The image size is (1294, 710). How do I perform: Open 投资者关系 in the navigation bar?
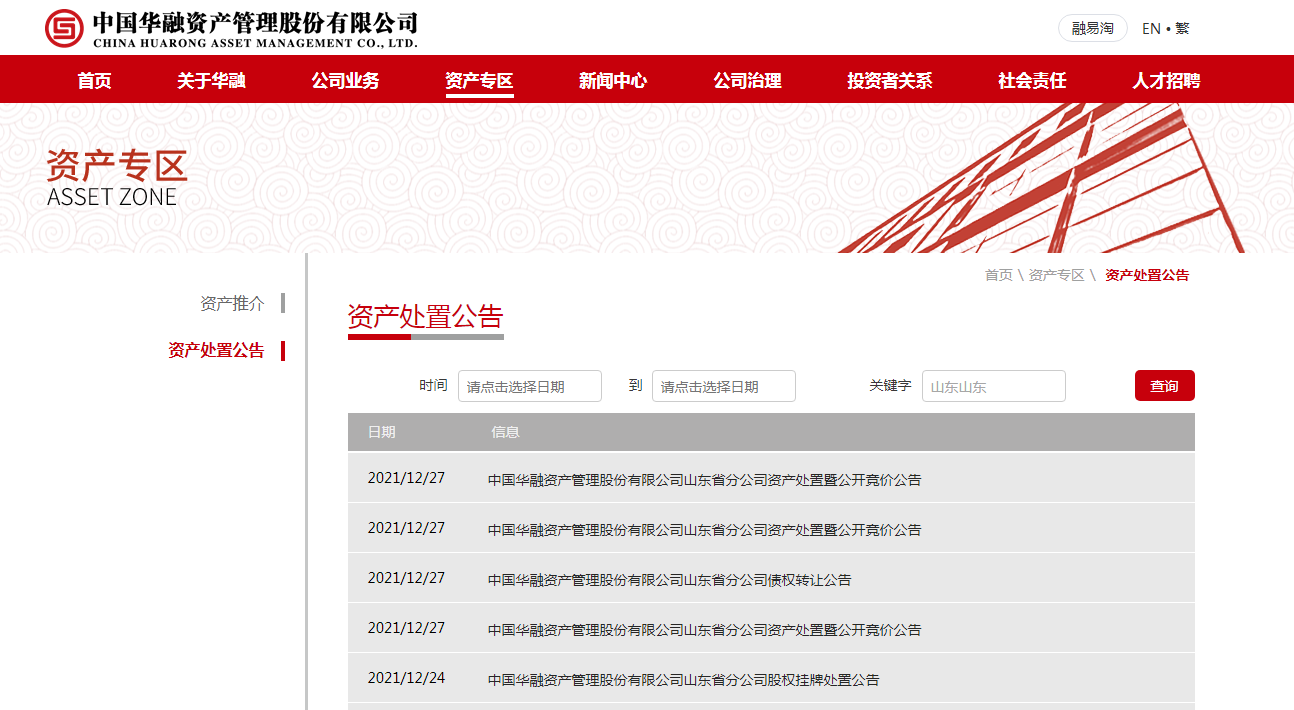click(x=890, y=81)
